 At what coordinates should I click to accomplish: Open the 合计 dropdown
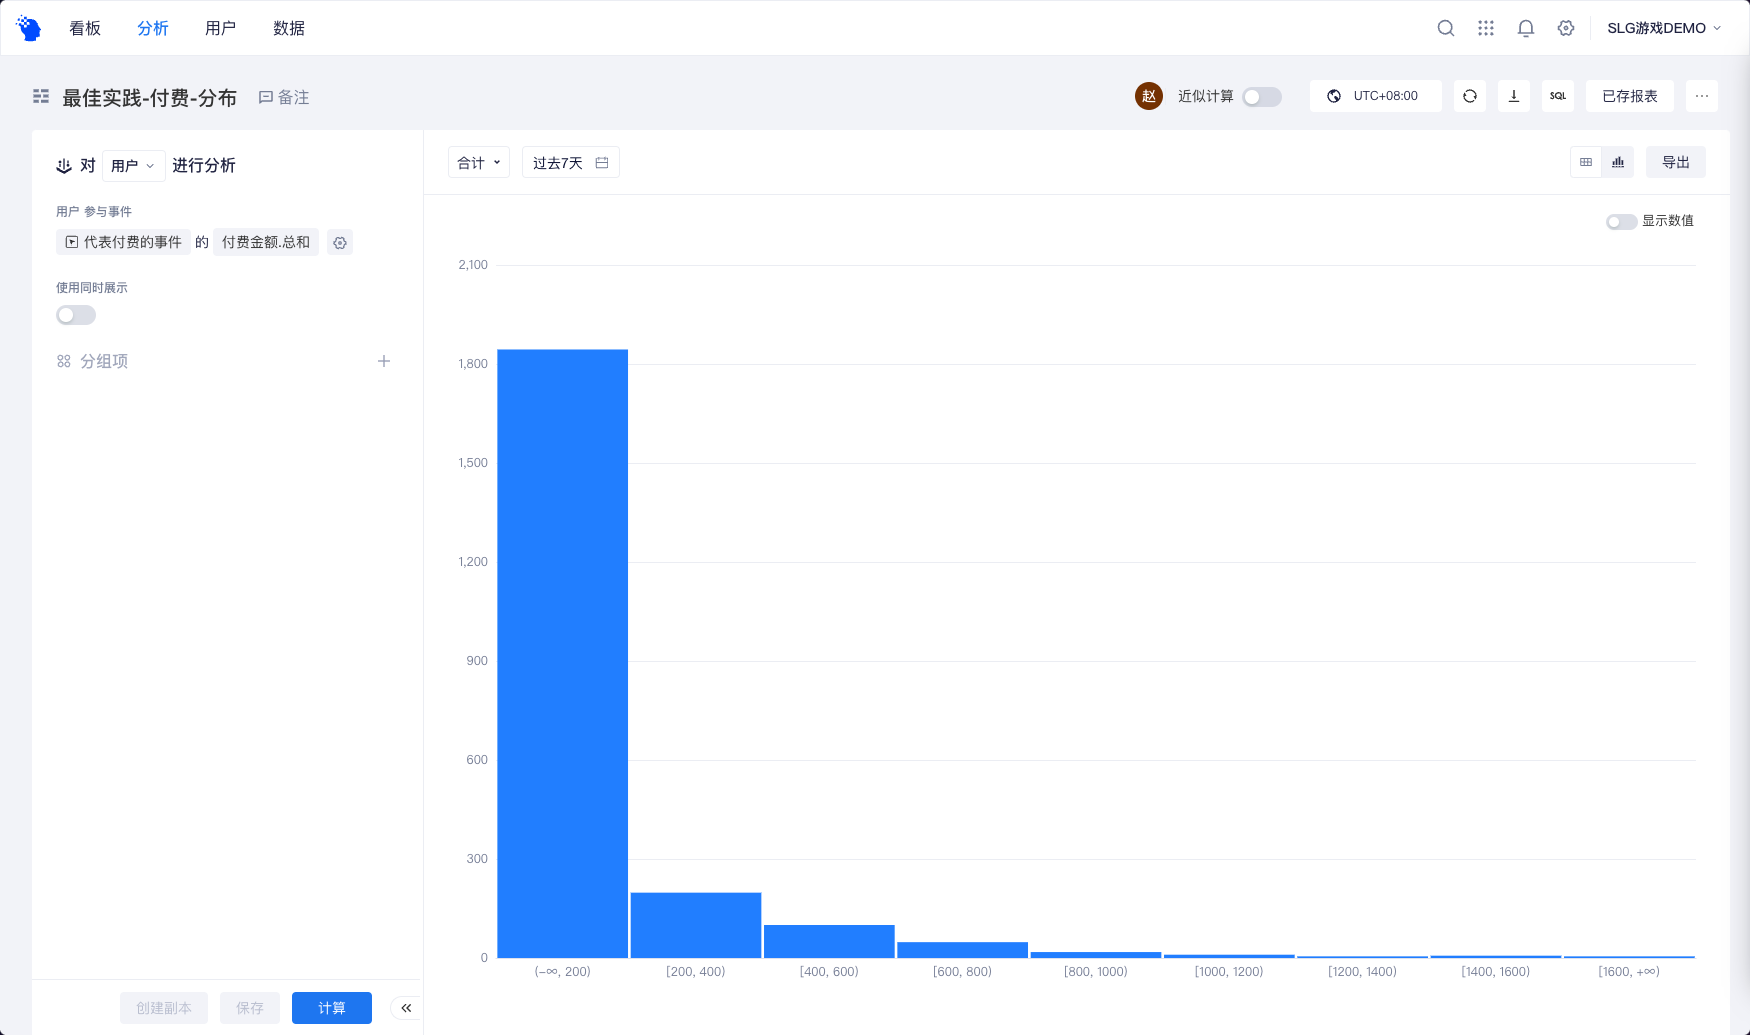(x=479, y=163)
